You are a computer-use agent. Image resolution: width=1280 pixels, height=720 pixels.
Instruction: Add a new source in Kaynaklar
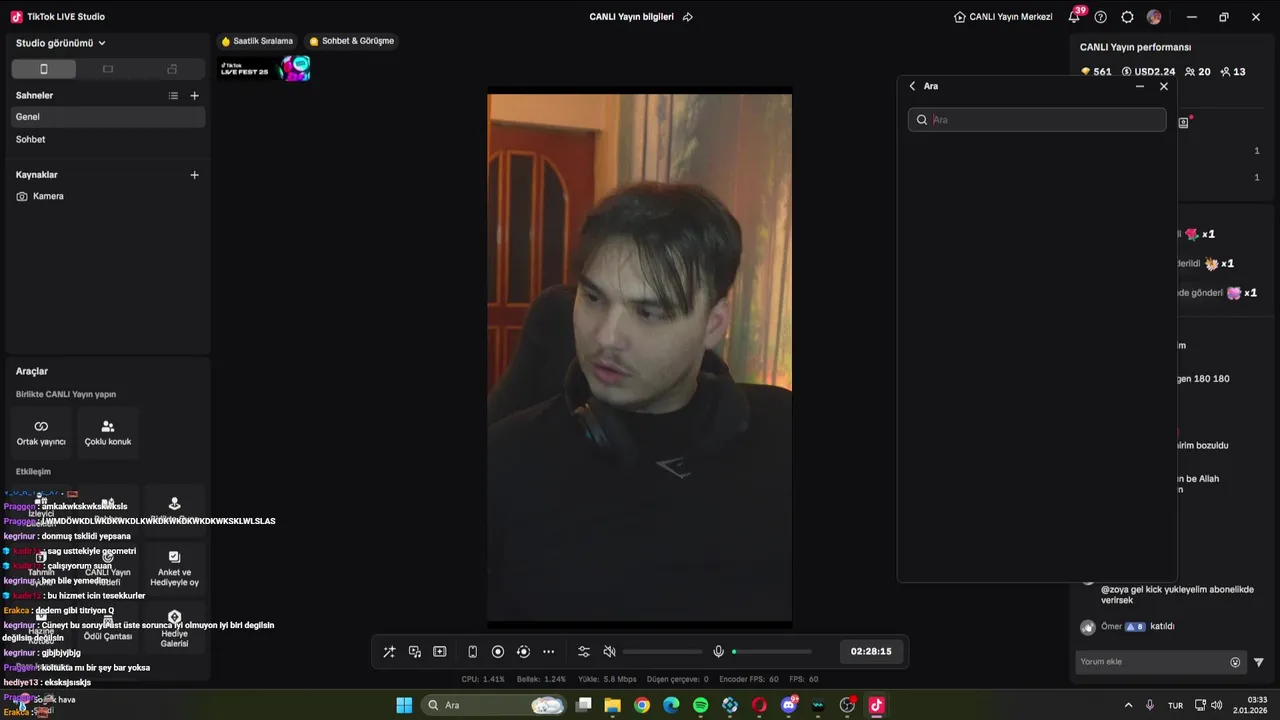click(195, 175)
